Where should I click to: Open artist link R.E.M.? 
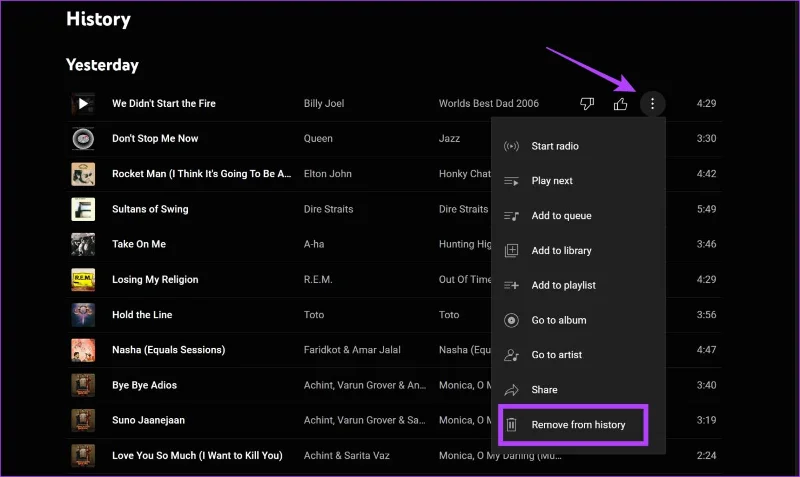[318, 280]
